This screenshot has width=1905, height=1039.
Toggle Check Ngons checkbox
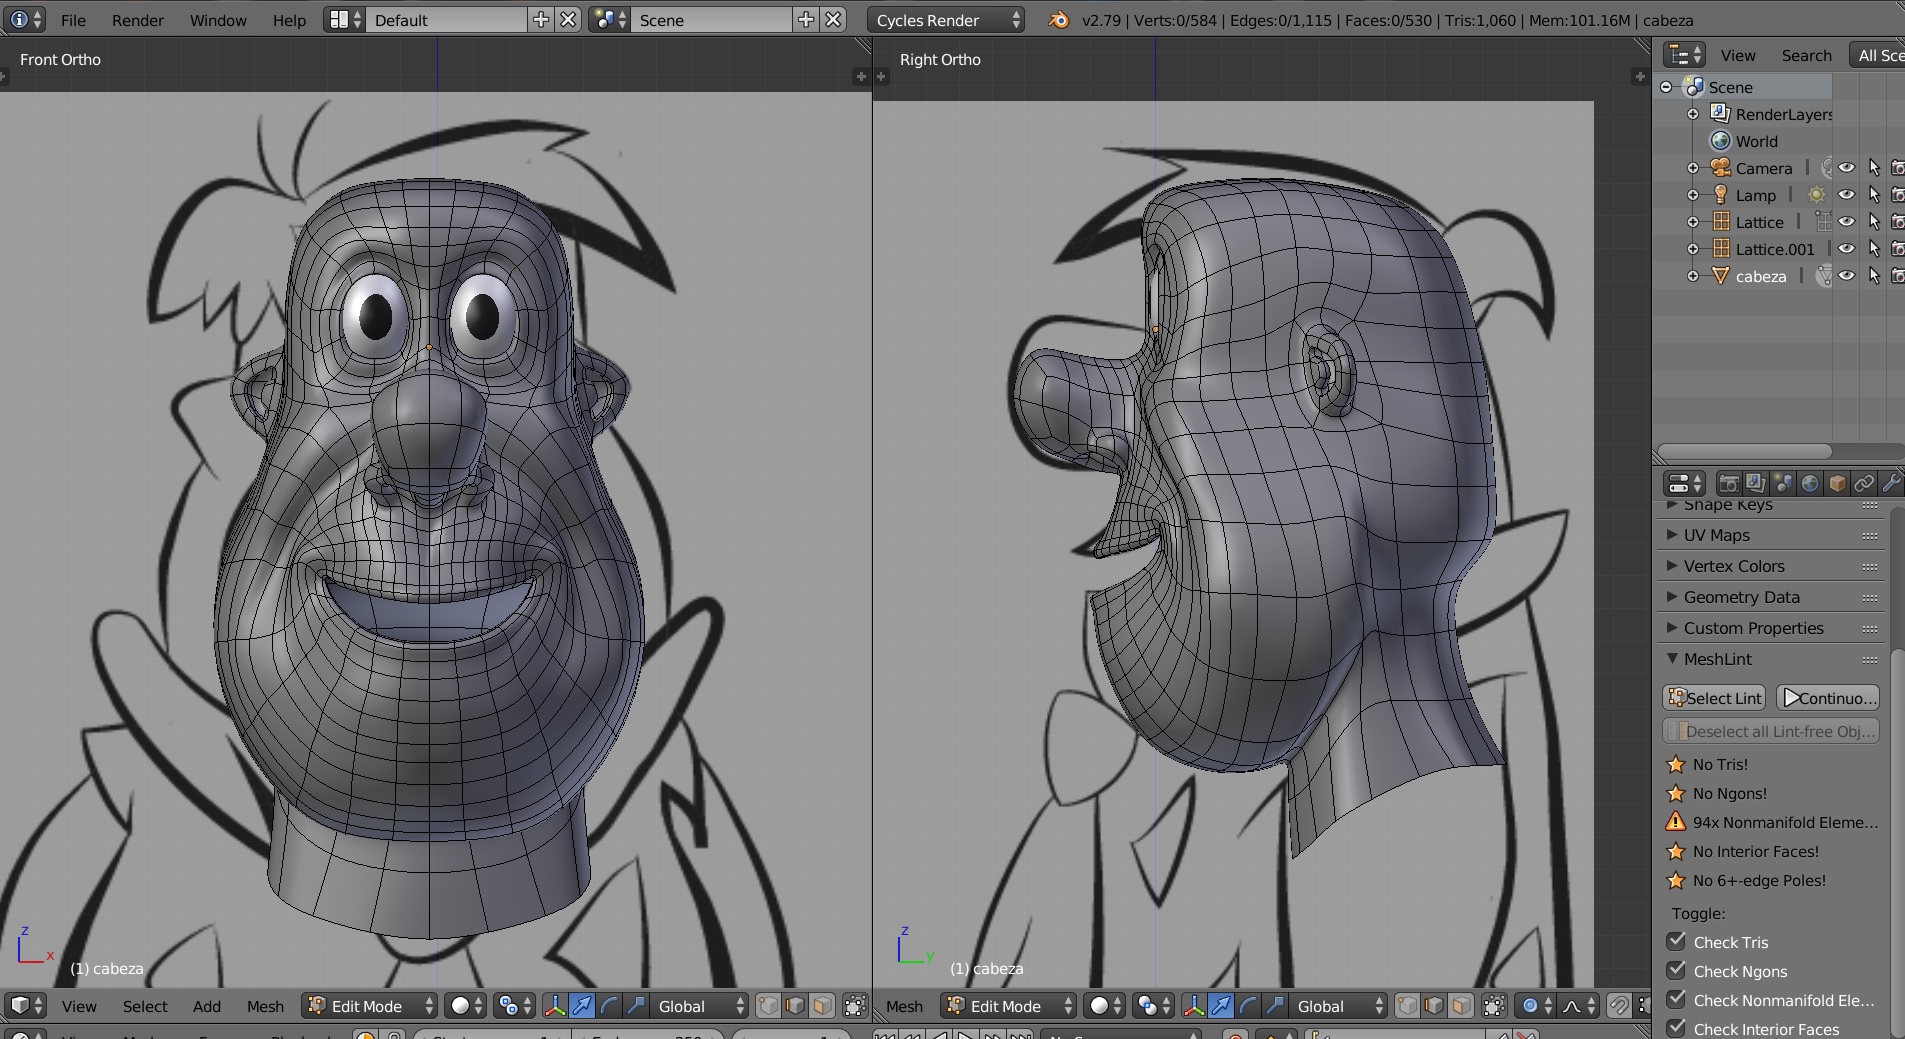[x=1677, y=971]
